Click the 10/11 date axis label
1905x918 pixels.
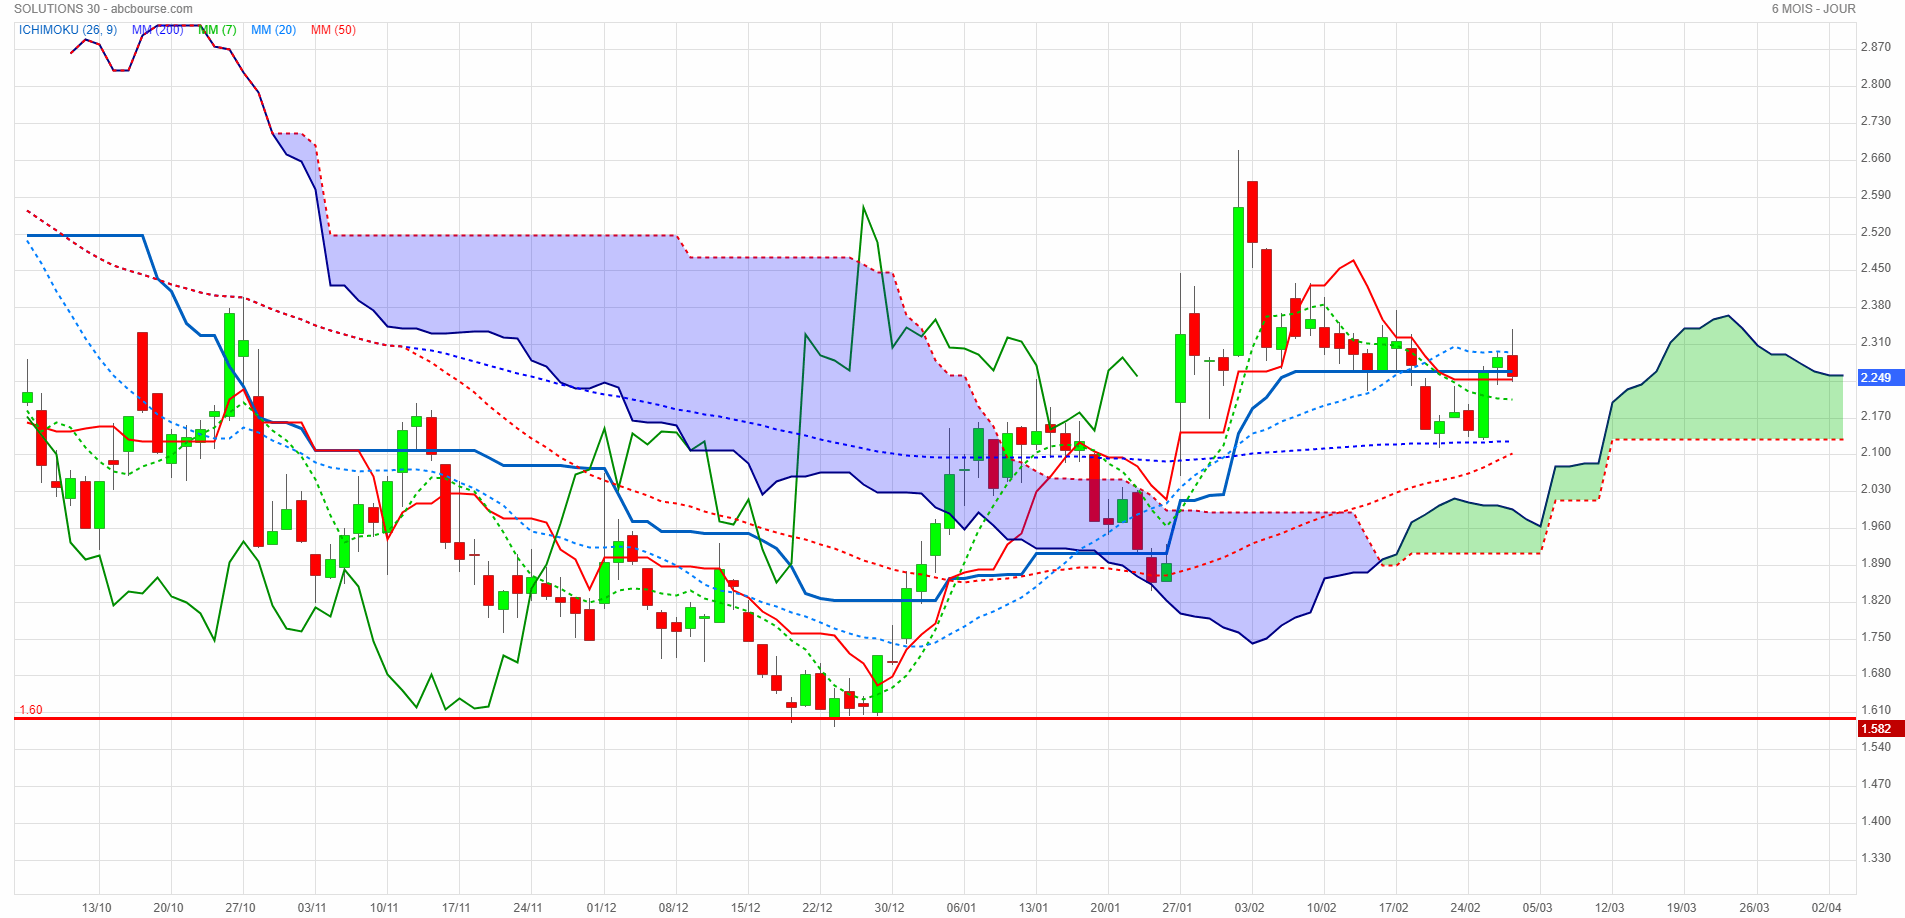point(385,908)
